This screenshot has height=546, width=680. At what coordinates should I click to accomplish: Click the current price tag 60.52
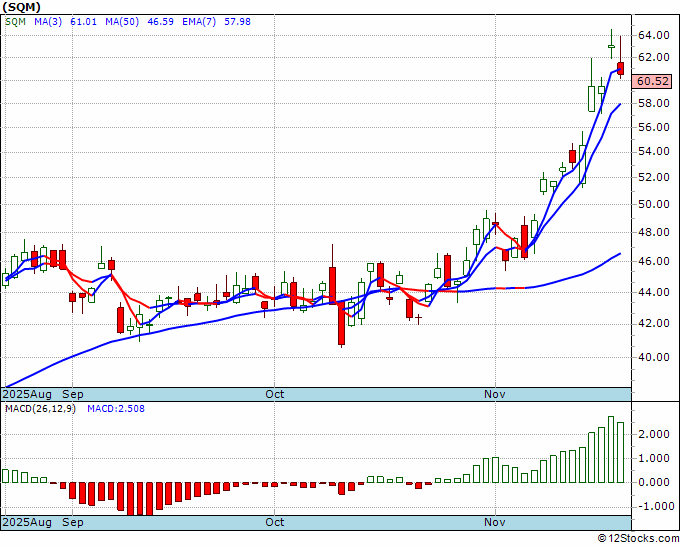click(x=652, y=81)
